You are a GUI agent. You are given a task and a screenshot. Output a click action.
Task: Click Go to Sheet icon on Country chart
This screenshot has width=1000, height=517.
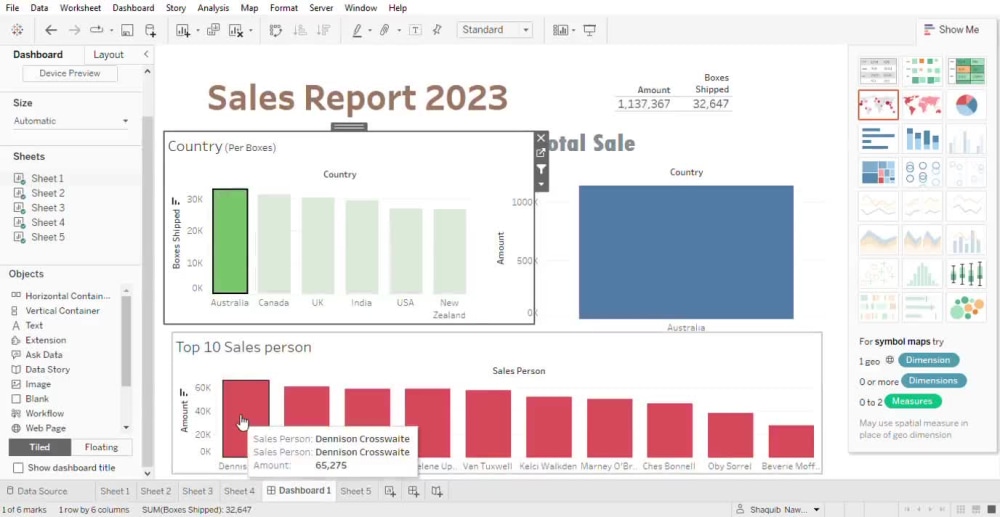541,153
